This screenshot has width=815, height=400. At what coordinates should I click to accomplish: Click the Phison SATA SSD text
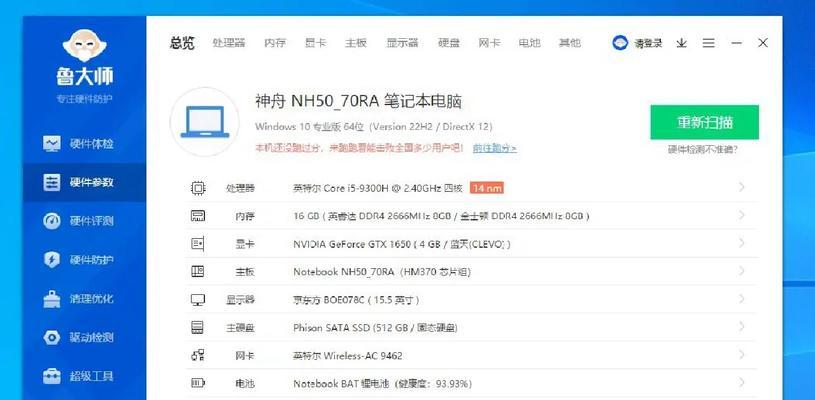[375, 328]
